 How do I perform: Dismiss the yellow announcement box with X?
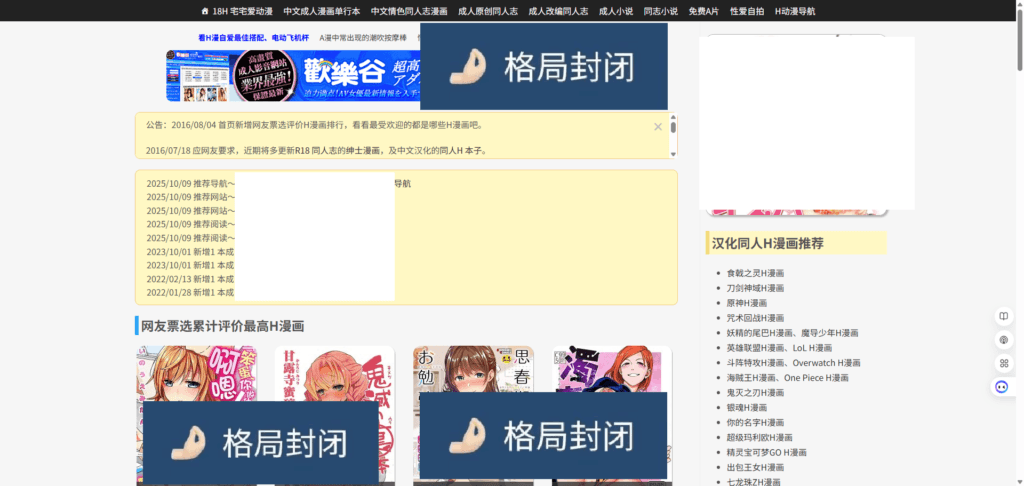click(658, 127)
